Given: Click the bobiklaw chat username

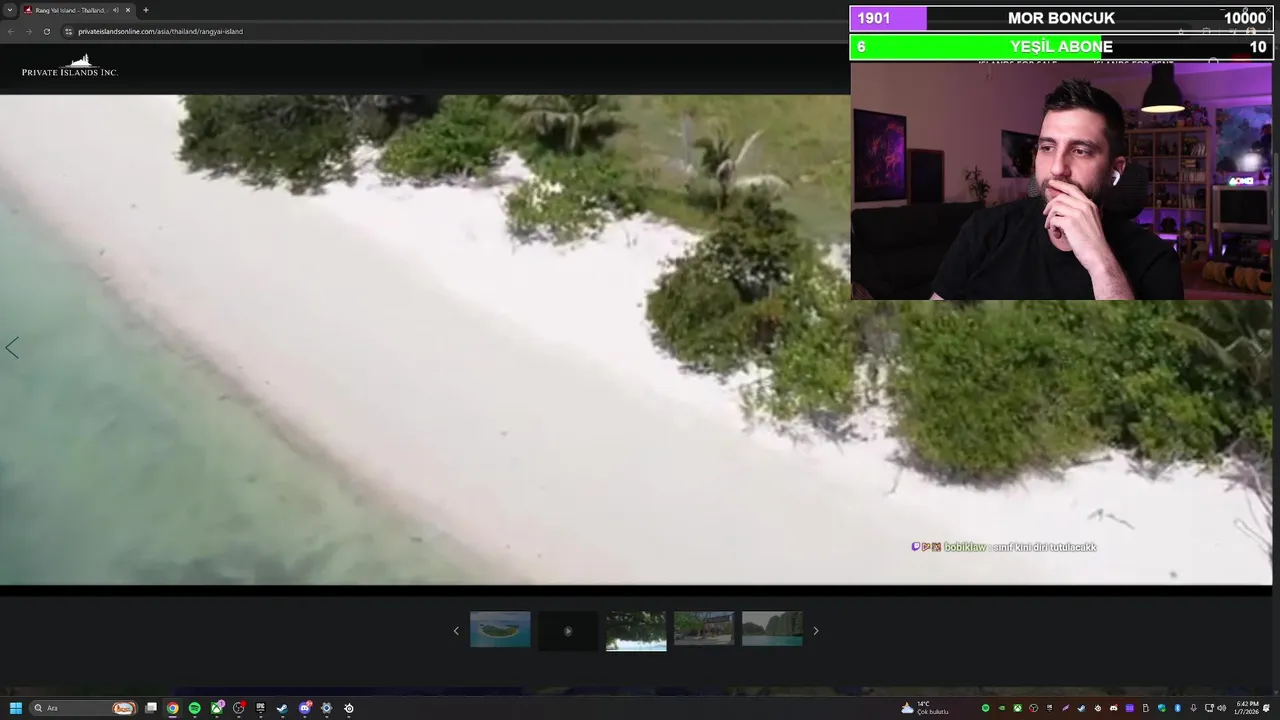Looking at the screenshot, I should (x=964, y=547).
